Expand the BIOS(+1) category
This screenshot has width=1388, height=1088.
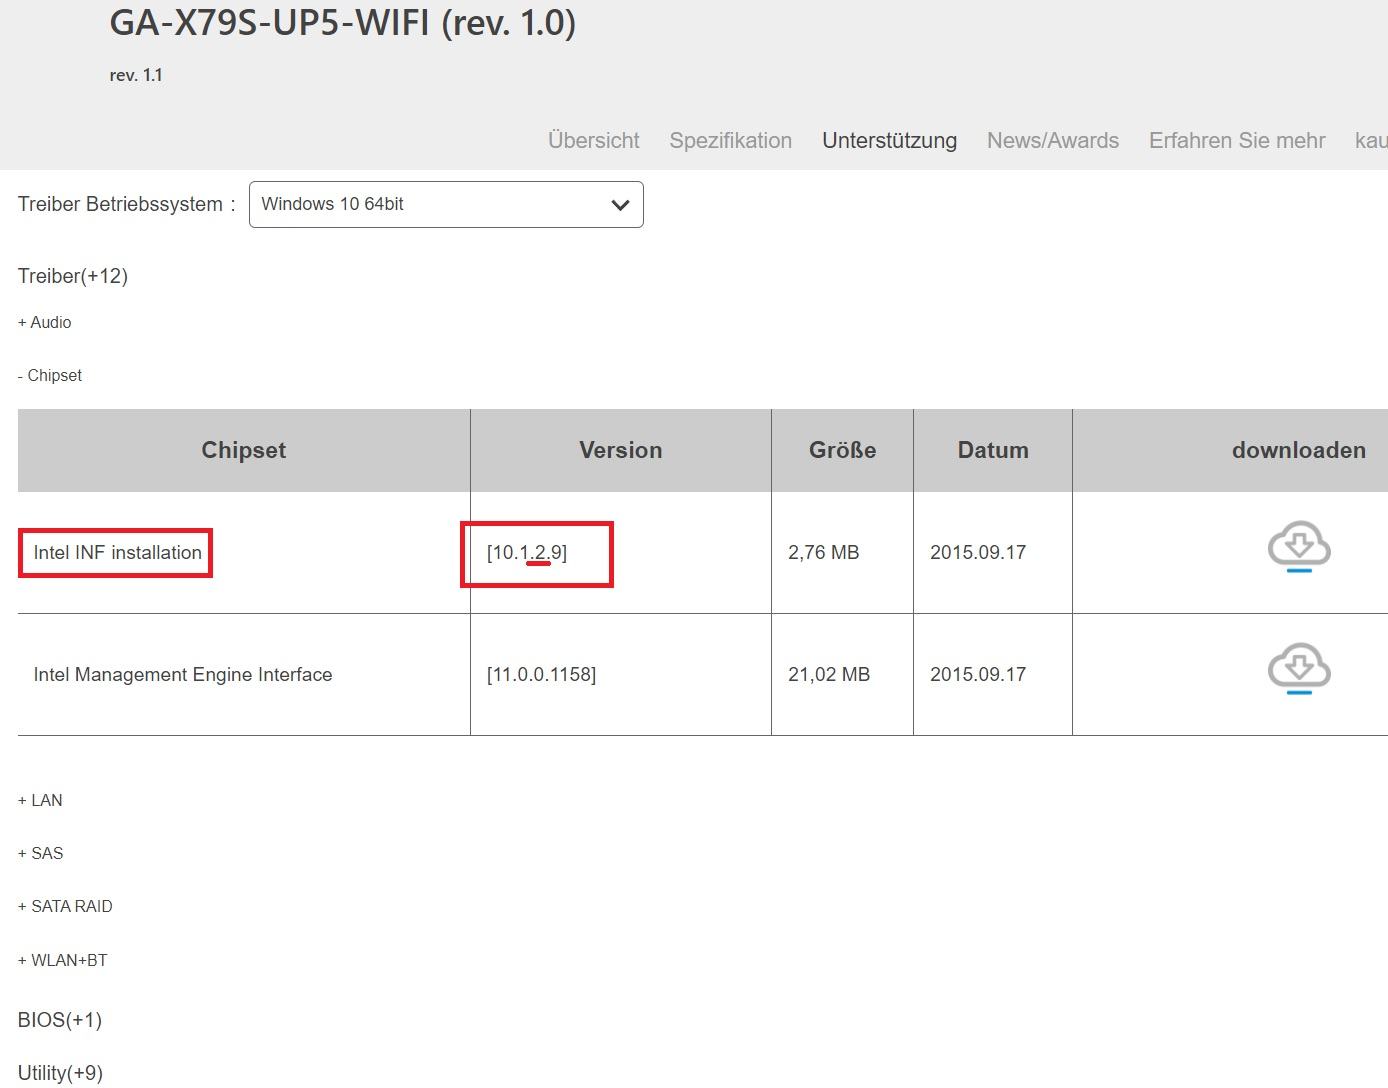[x=60, y=1020]
